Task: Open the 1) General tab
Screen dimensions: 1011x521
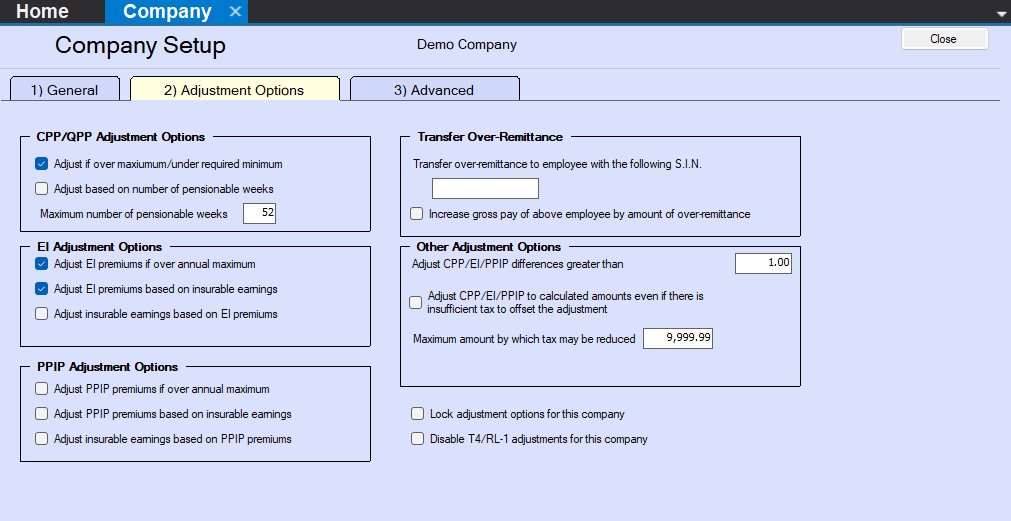Action: pos(65,90)
